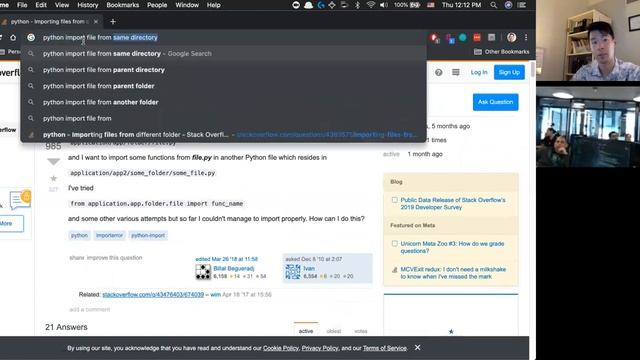Dismiss the cookie notice banner
The image size is (640, 360).
tap(417, 348)
